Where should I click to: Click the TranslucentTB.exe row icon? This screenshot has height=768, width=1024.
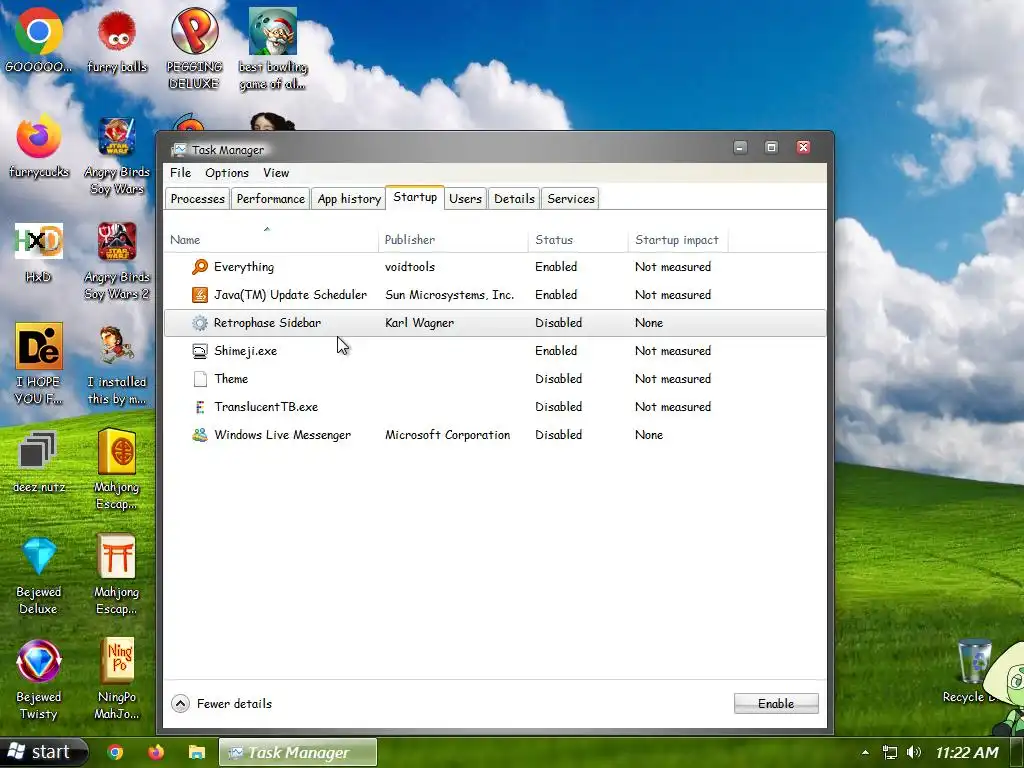pos(200,407)
